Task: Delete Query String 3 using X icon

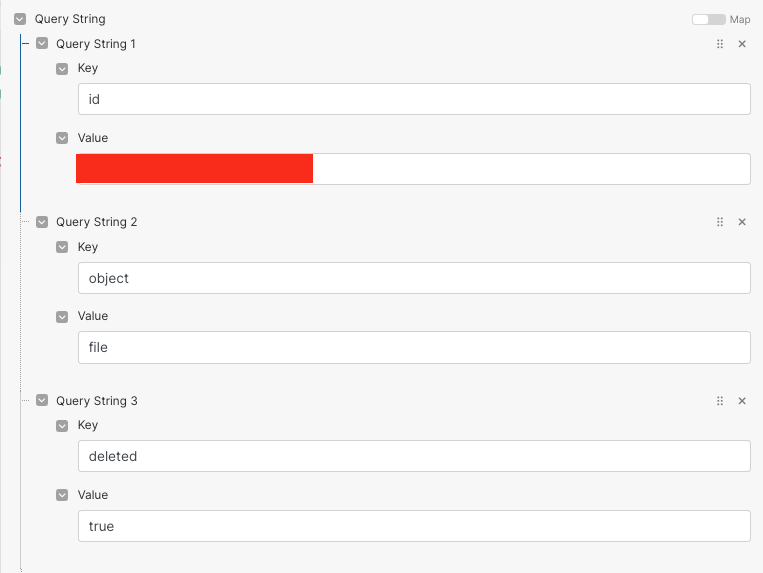Action: [742, 401]
